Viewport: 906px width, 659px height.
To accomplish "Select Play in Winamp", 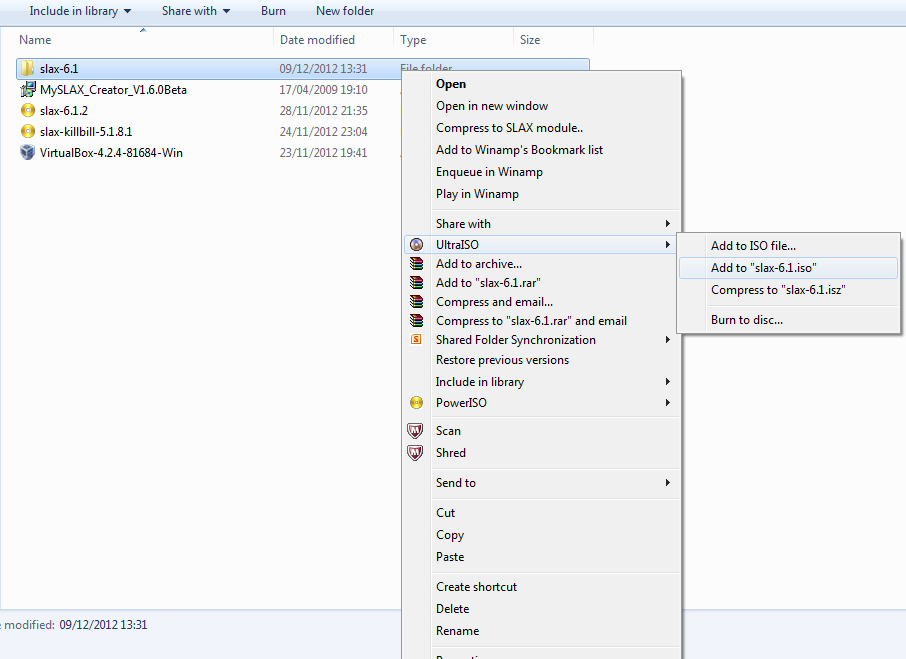I will coord(477,193).
